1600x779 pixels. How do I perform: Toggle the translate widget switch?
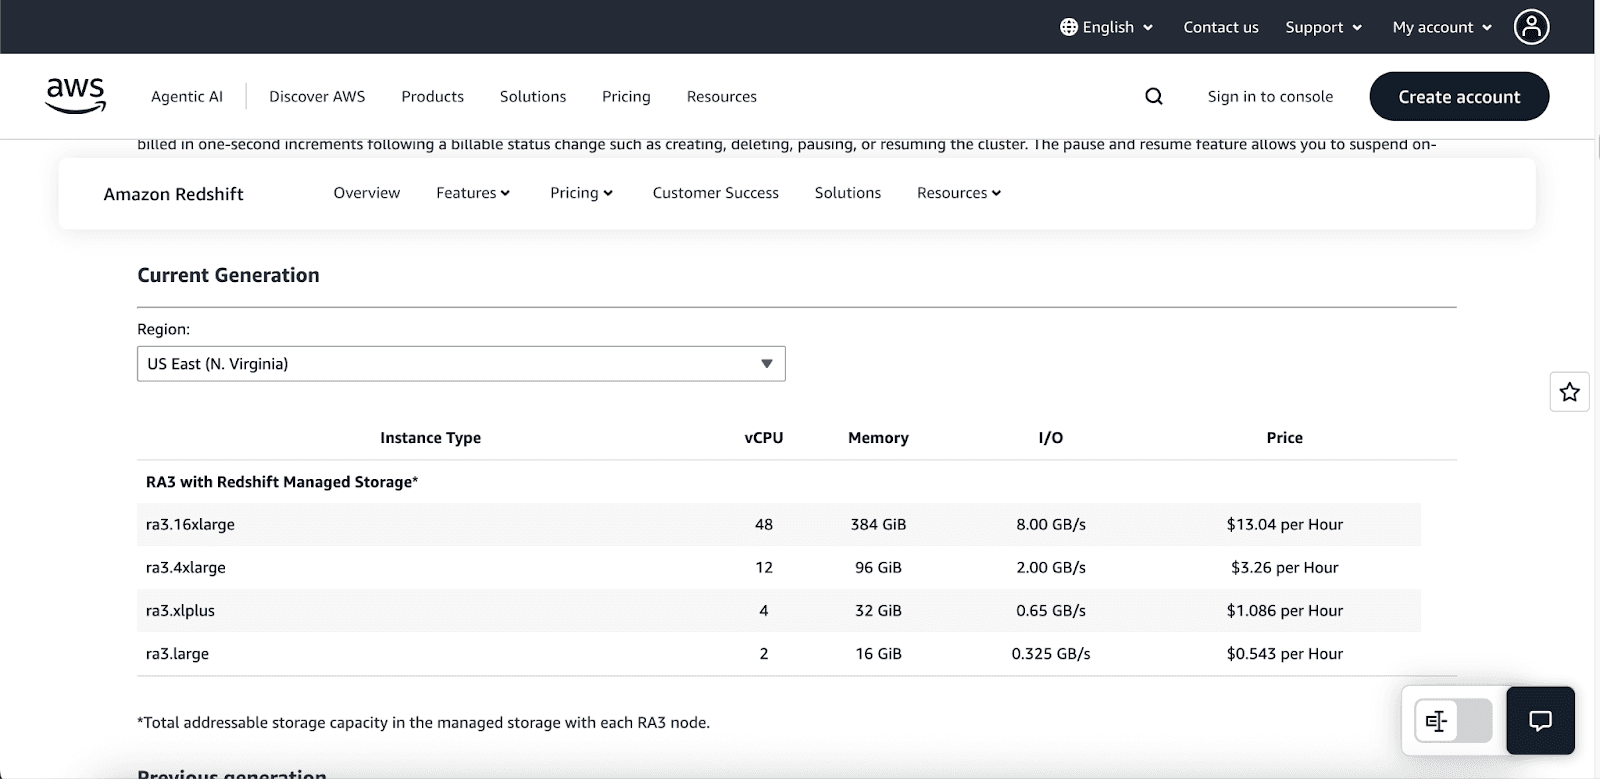click(1453, 720)
